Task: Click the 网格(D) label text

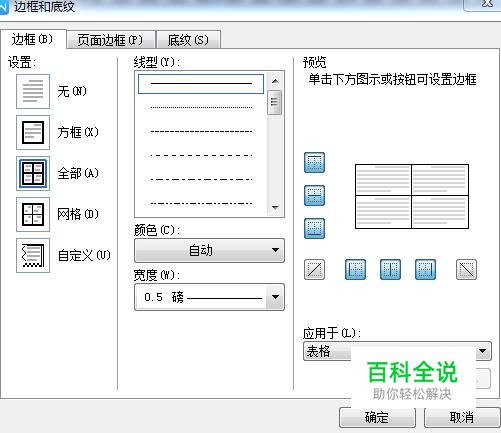Action: (78, 214)
